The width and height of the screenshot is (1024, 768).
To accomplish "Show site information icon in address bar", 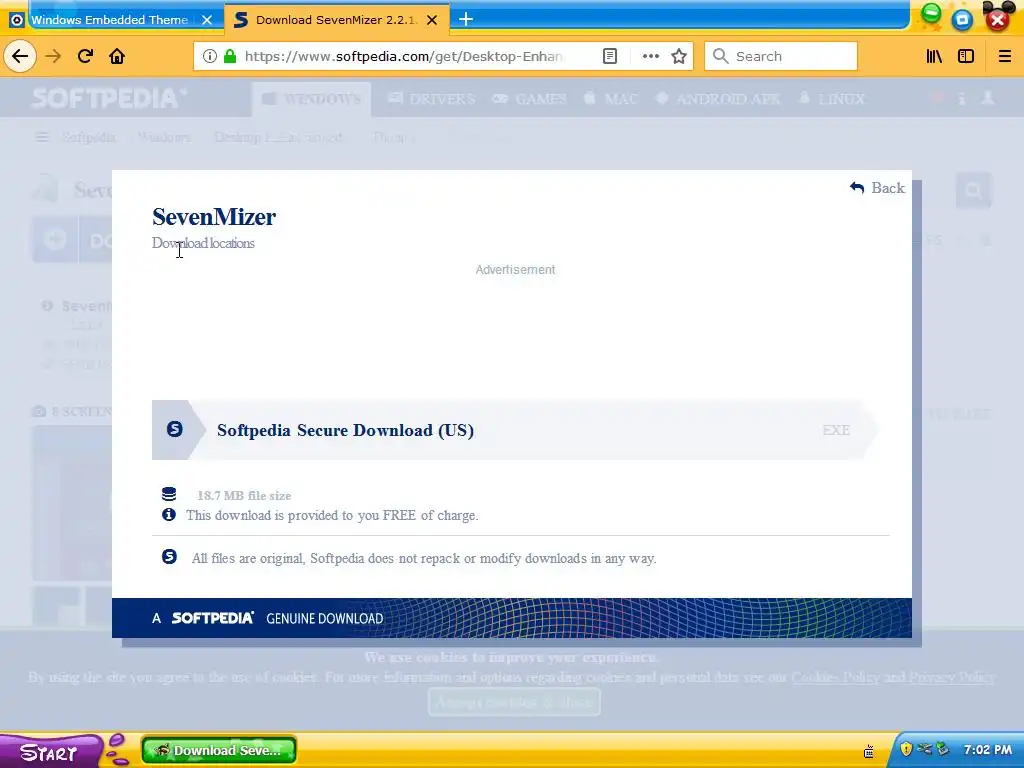I will pos(210,56).
